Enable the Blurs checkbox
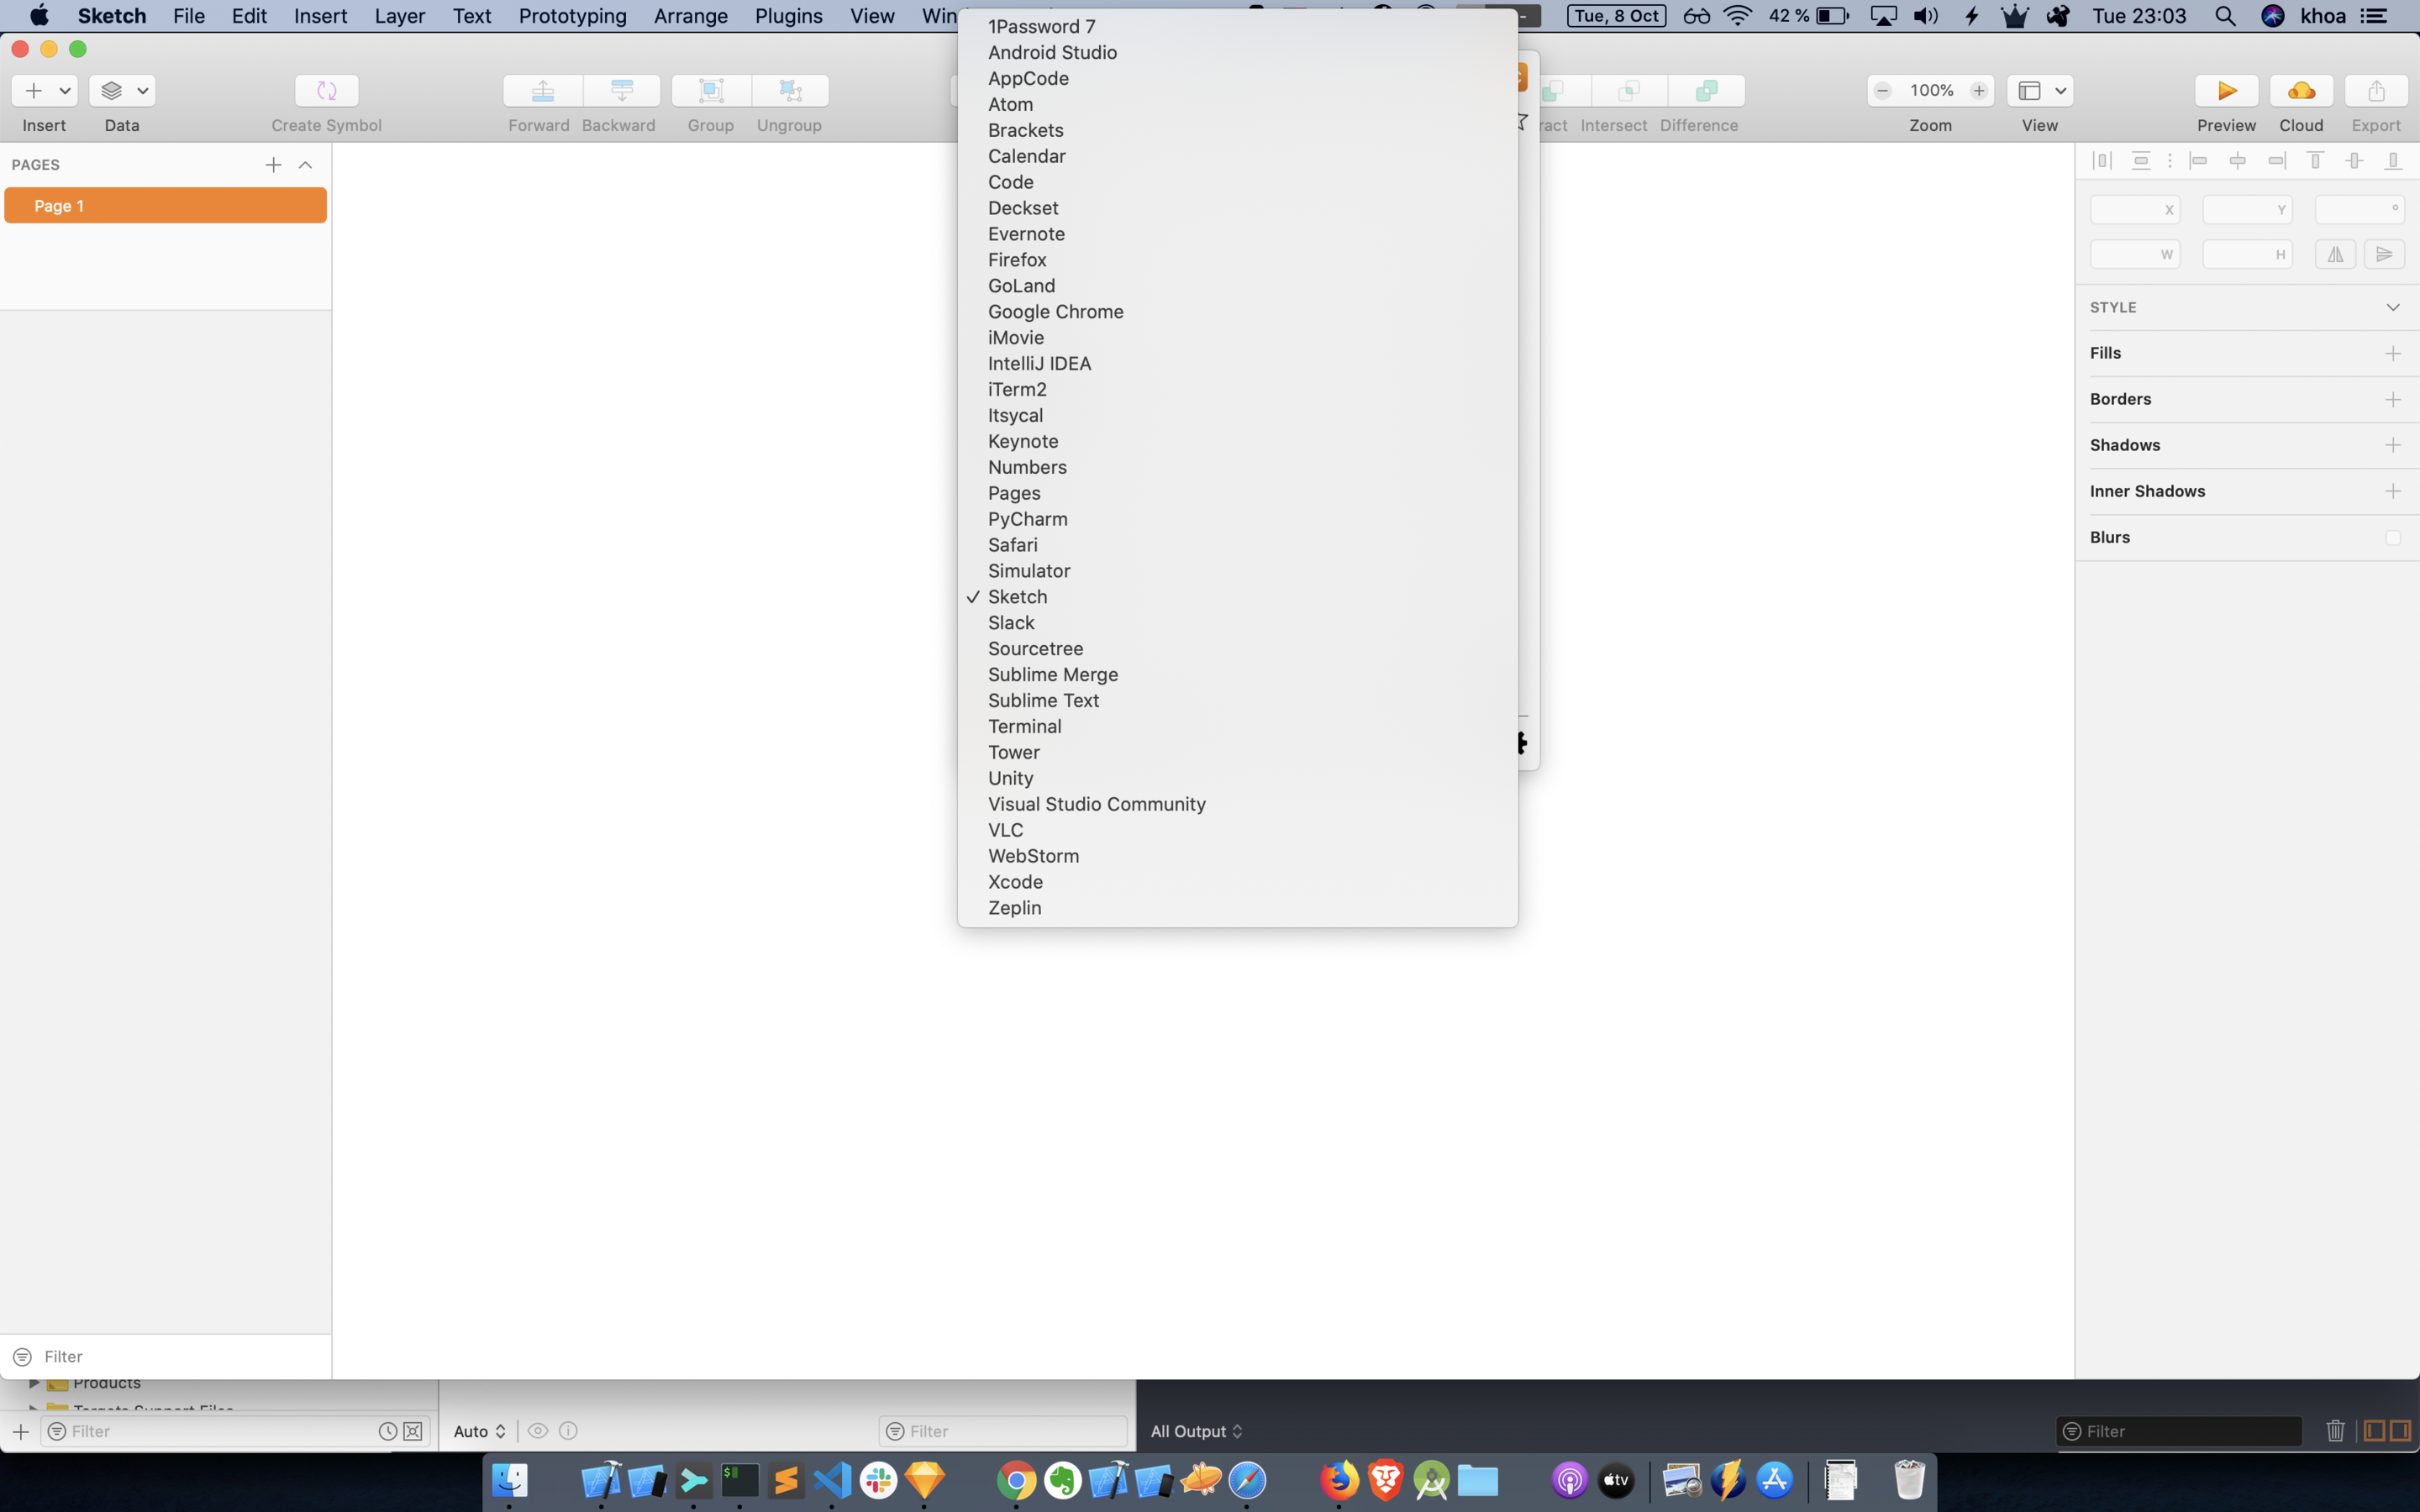 [2392, 538]
